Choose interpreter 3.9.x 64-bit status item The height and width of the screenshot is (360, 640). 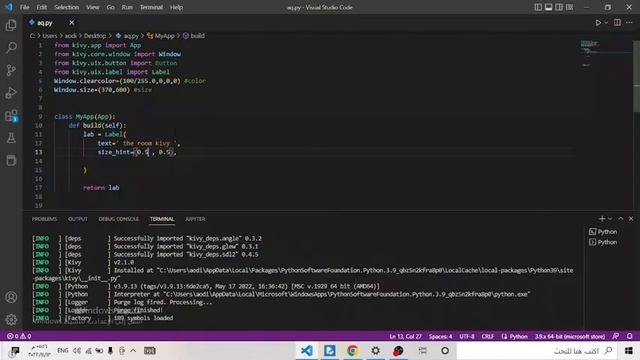click(570, 336)
